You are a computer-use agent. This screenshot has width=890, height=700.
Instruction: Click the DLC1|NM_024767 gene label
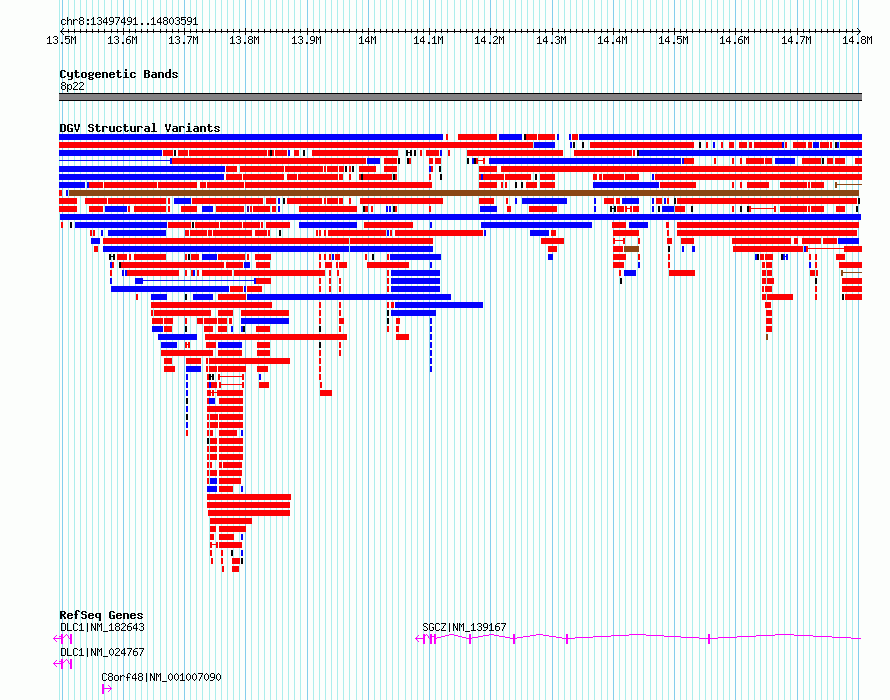point(102,652)
